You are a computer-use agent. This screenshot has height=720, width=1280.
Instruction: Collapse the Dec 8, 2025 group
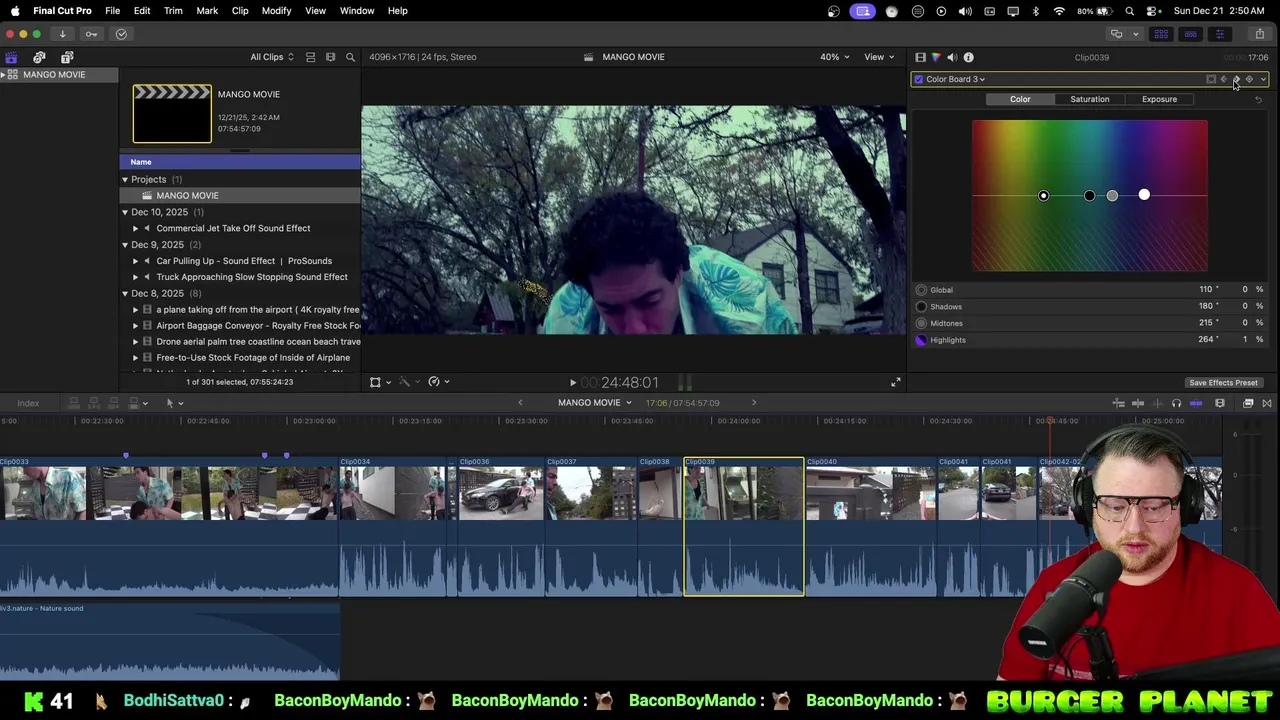point(125,293)
